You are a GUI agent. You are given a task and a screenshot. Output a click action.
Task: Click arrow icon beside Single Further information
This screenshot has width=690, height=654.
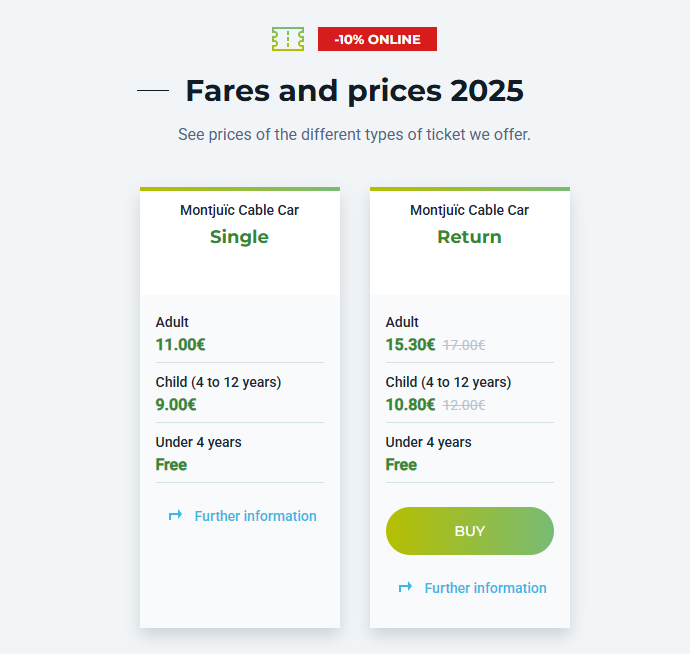[x=175, y=515]
